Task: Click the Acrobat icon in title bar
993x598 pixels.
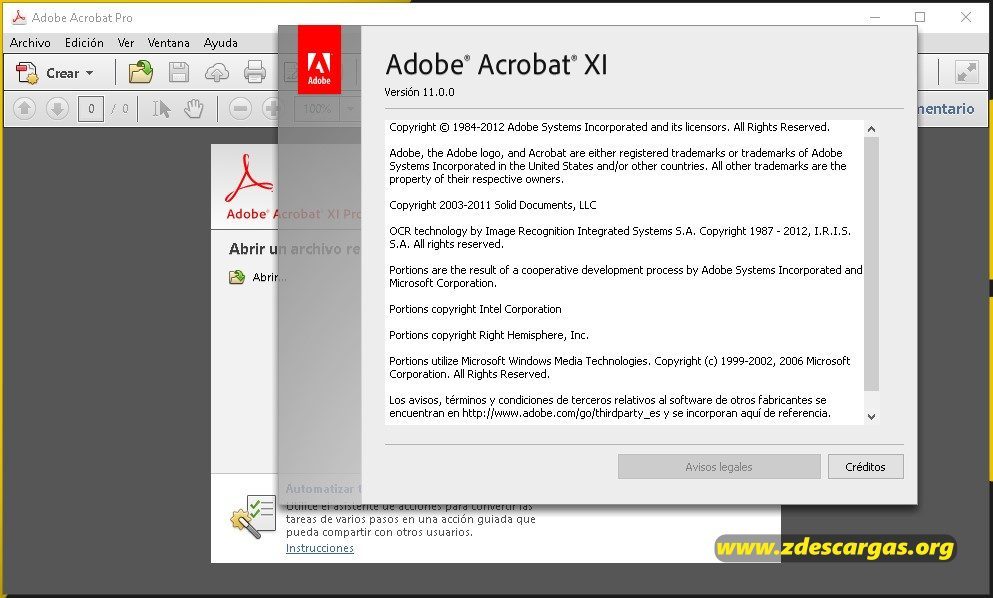Action: [19, 17]
